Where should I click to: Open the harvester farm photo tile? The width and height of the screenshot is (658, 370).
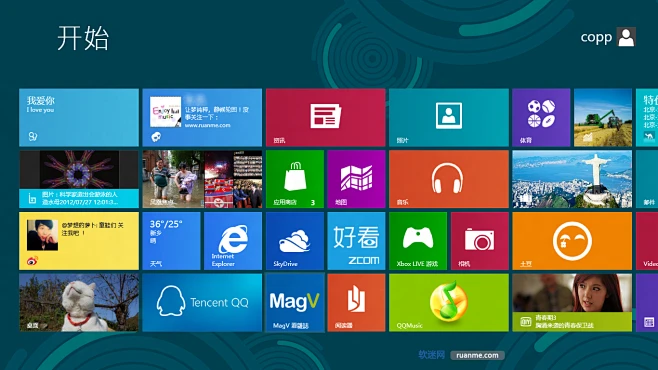coord(603,117)
